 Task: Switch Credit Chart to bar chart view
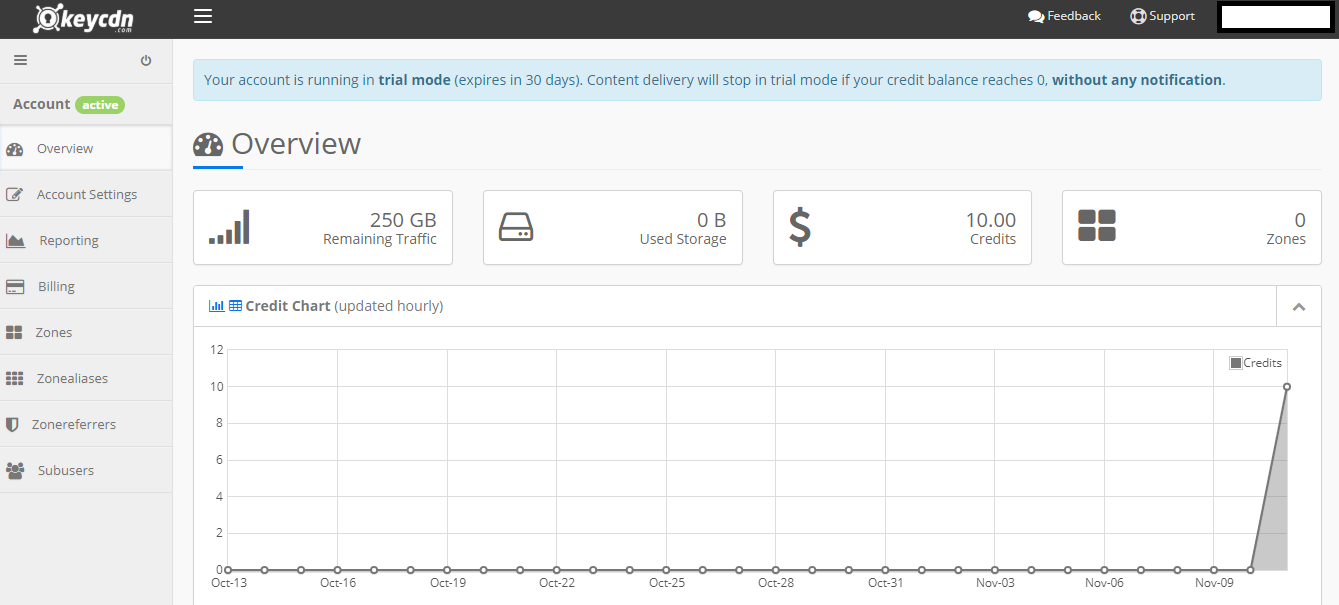pos(216,306)
